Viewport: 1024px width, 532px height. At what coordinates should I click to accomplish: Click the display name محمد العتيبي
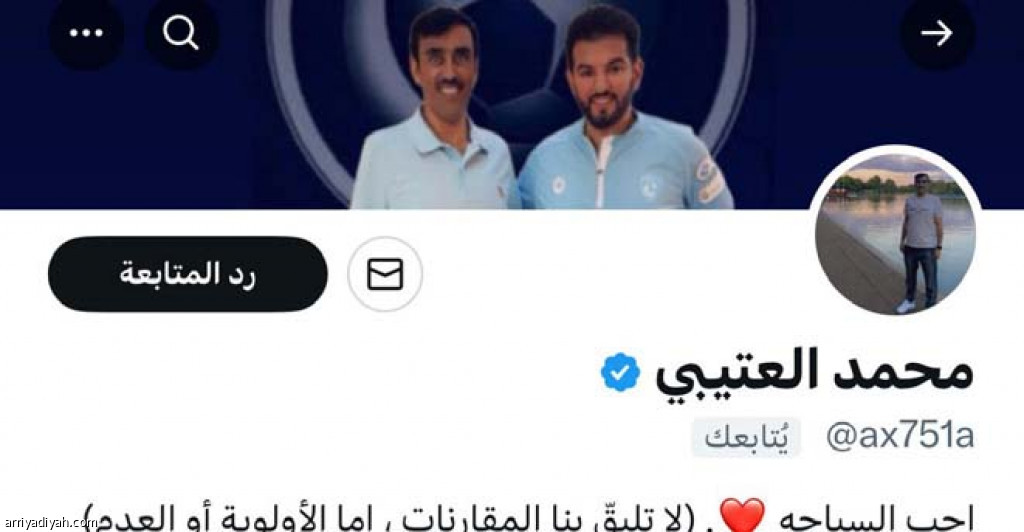click(814, 373)
